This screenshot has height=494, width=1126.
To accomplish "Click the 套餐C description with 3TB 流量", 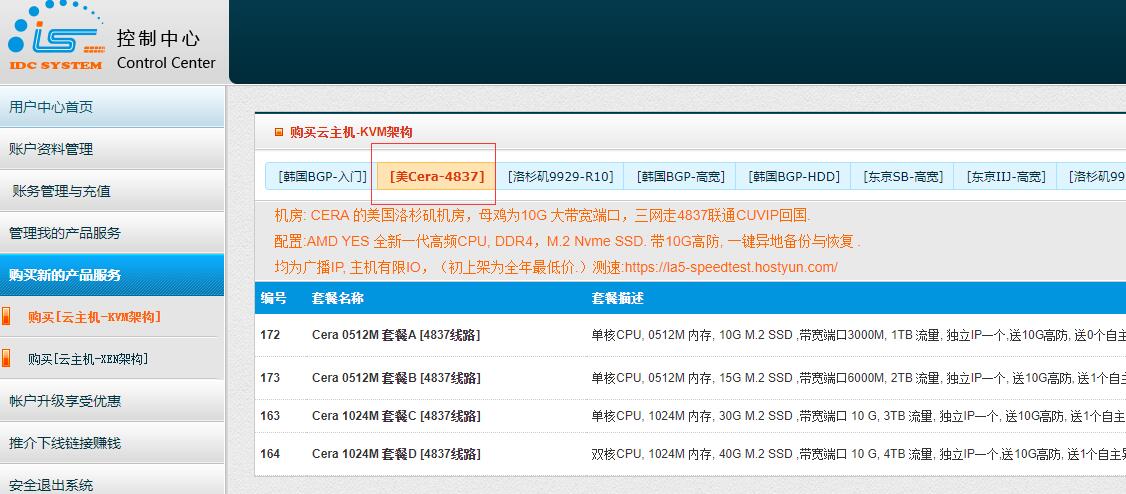I will [x=858, y=416].
